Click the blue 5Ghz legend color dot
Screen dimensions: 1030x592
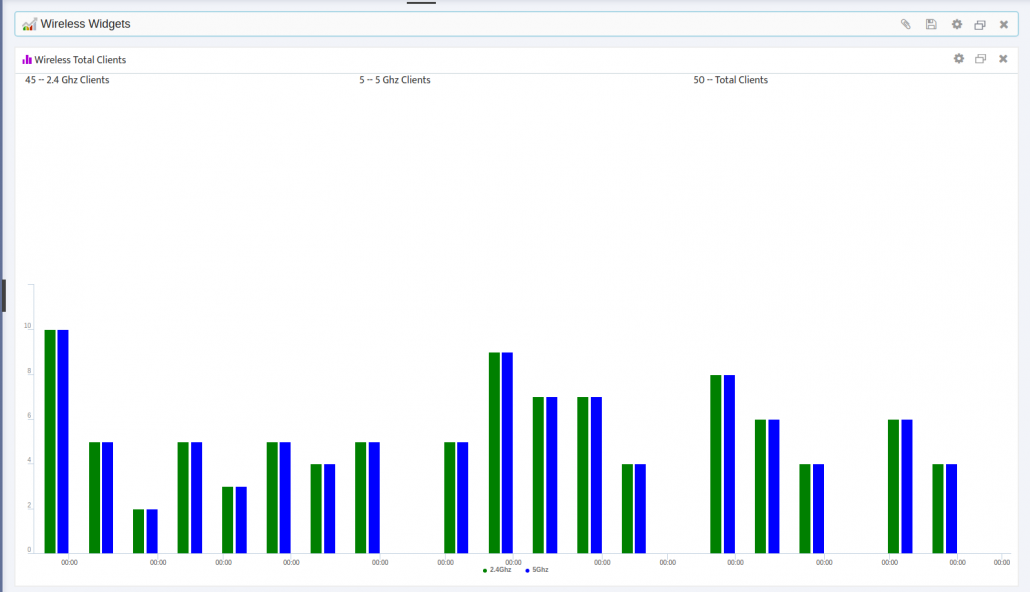525,568
